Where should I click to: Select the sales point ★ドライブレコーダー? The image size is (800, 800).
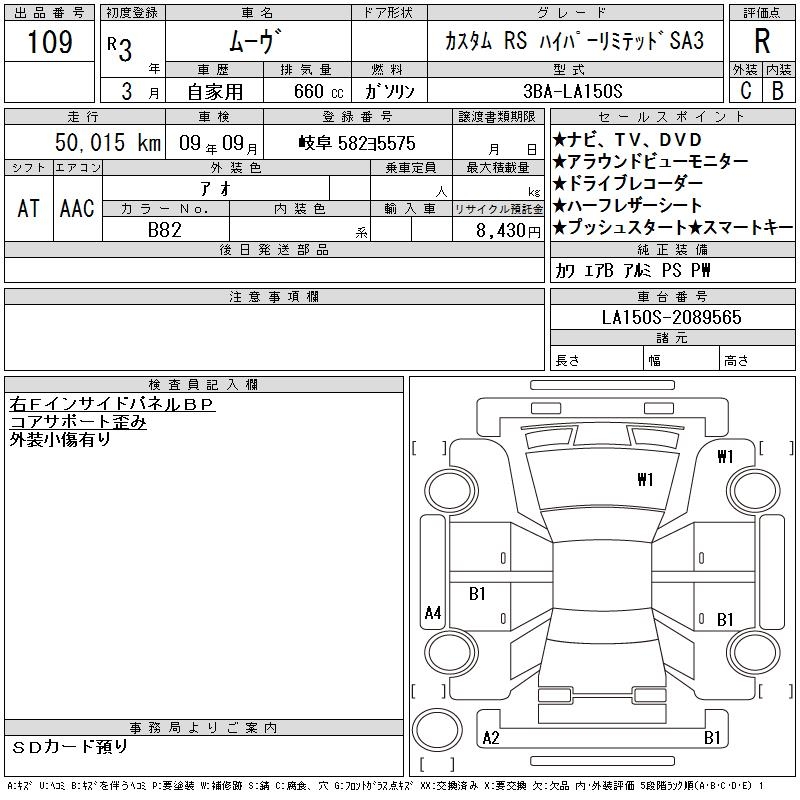point(628,184)
